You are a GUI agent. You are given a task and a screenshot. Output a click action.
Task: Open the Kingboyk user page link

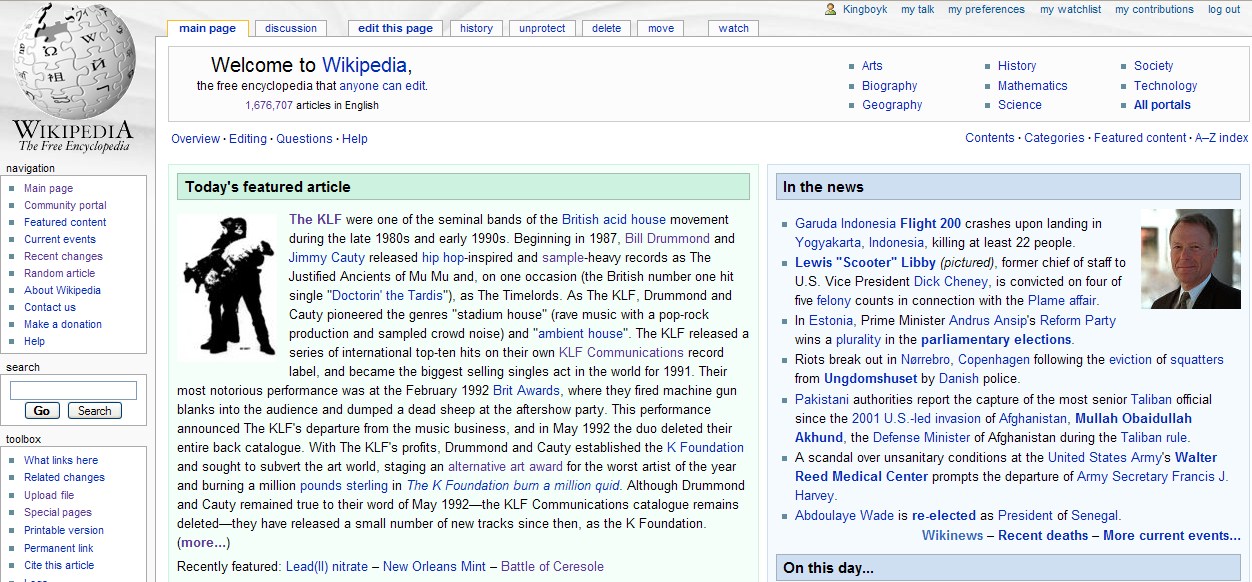(x=864, y=9)
